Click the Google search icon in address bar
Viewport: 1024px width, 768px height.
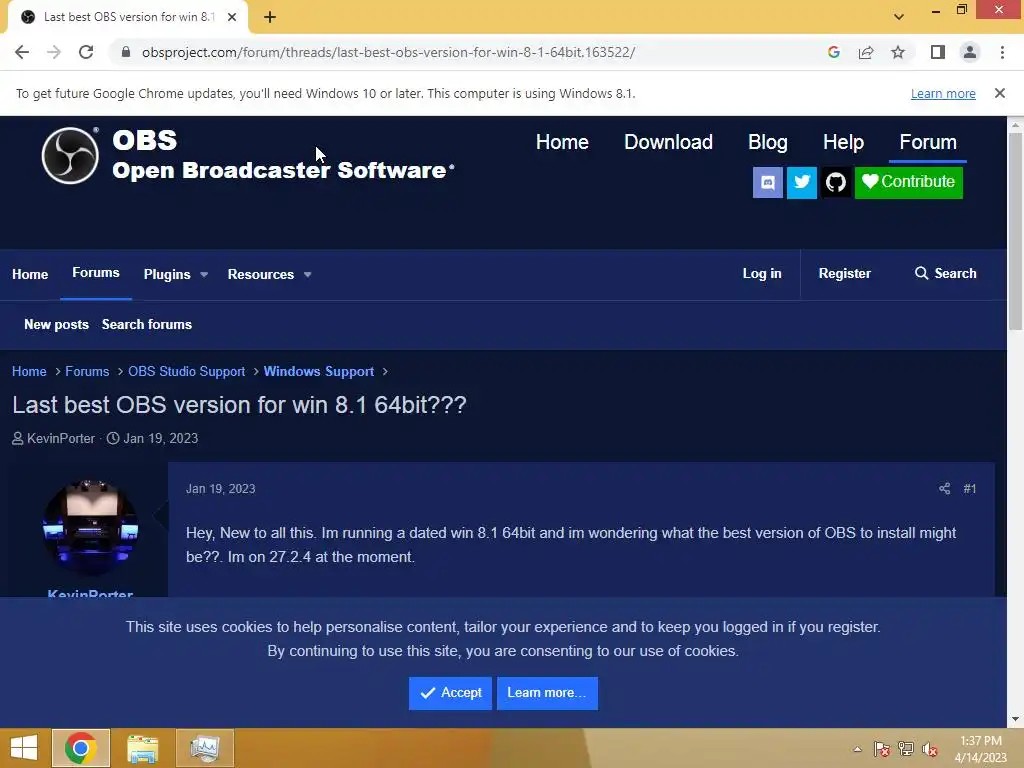[x=833, y=52]
